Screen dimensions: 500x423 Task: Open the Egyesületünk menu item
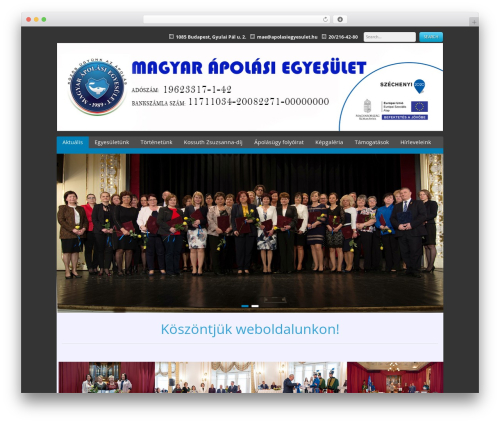point(112,142)
